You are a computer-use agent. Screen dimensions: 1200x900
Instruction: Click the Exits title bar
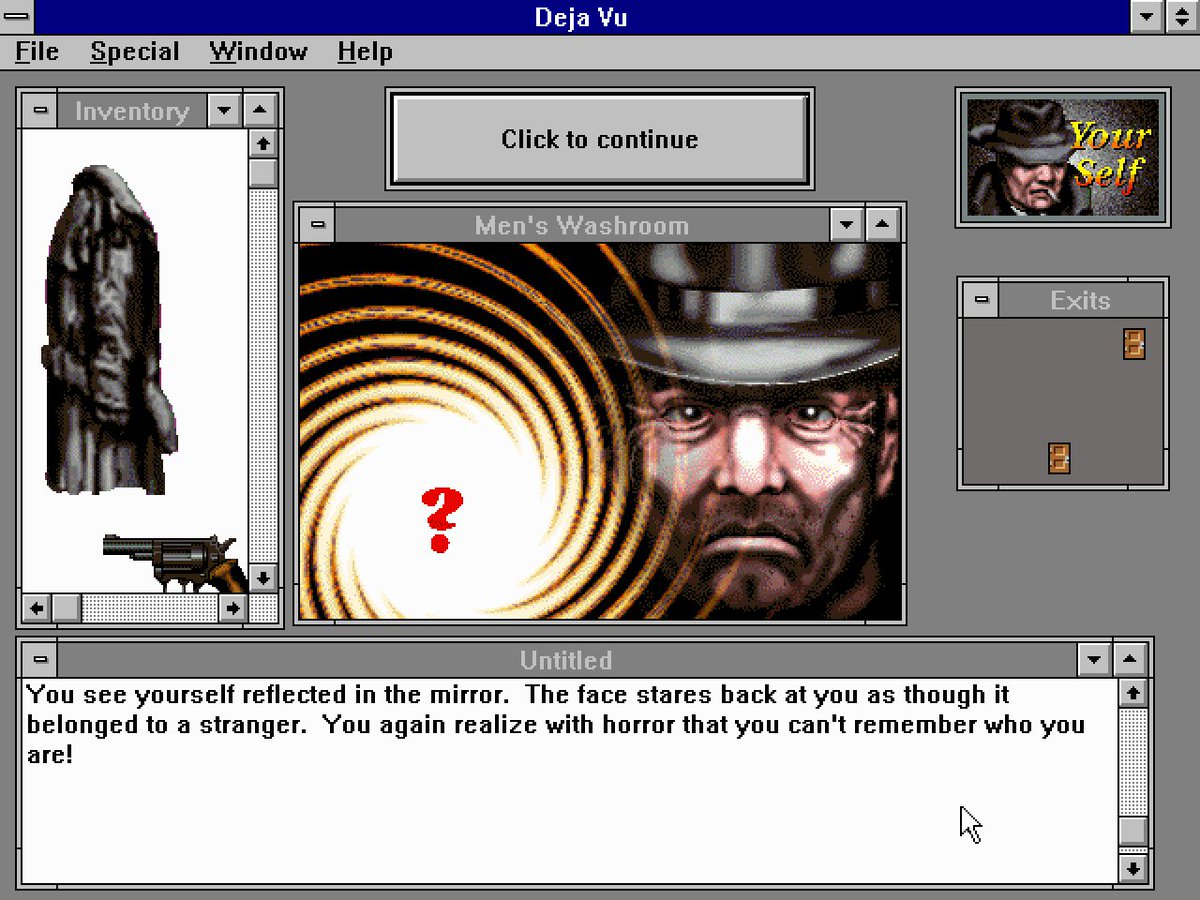click(x=1081, y=300)
